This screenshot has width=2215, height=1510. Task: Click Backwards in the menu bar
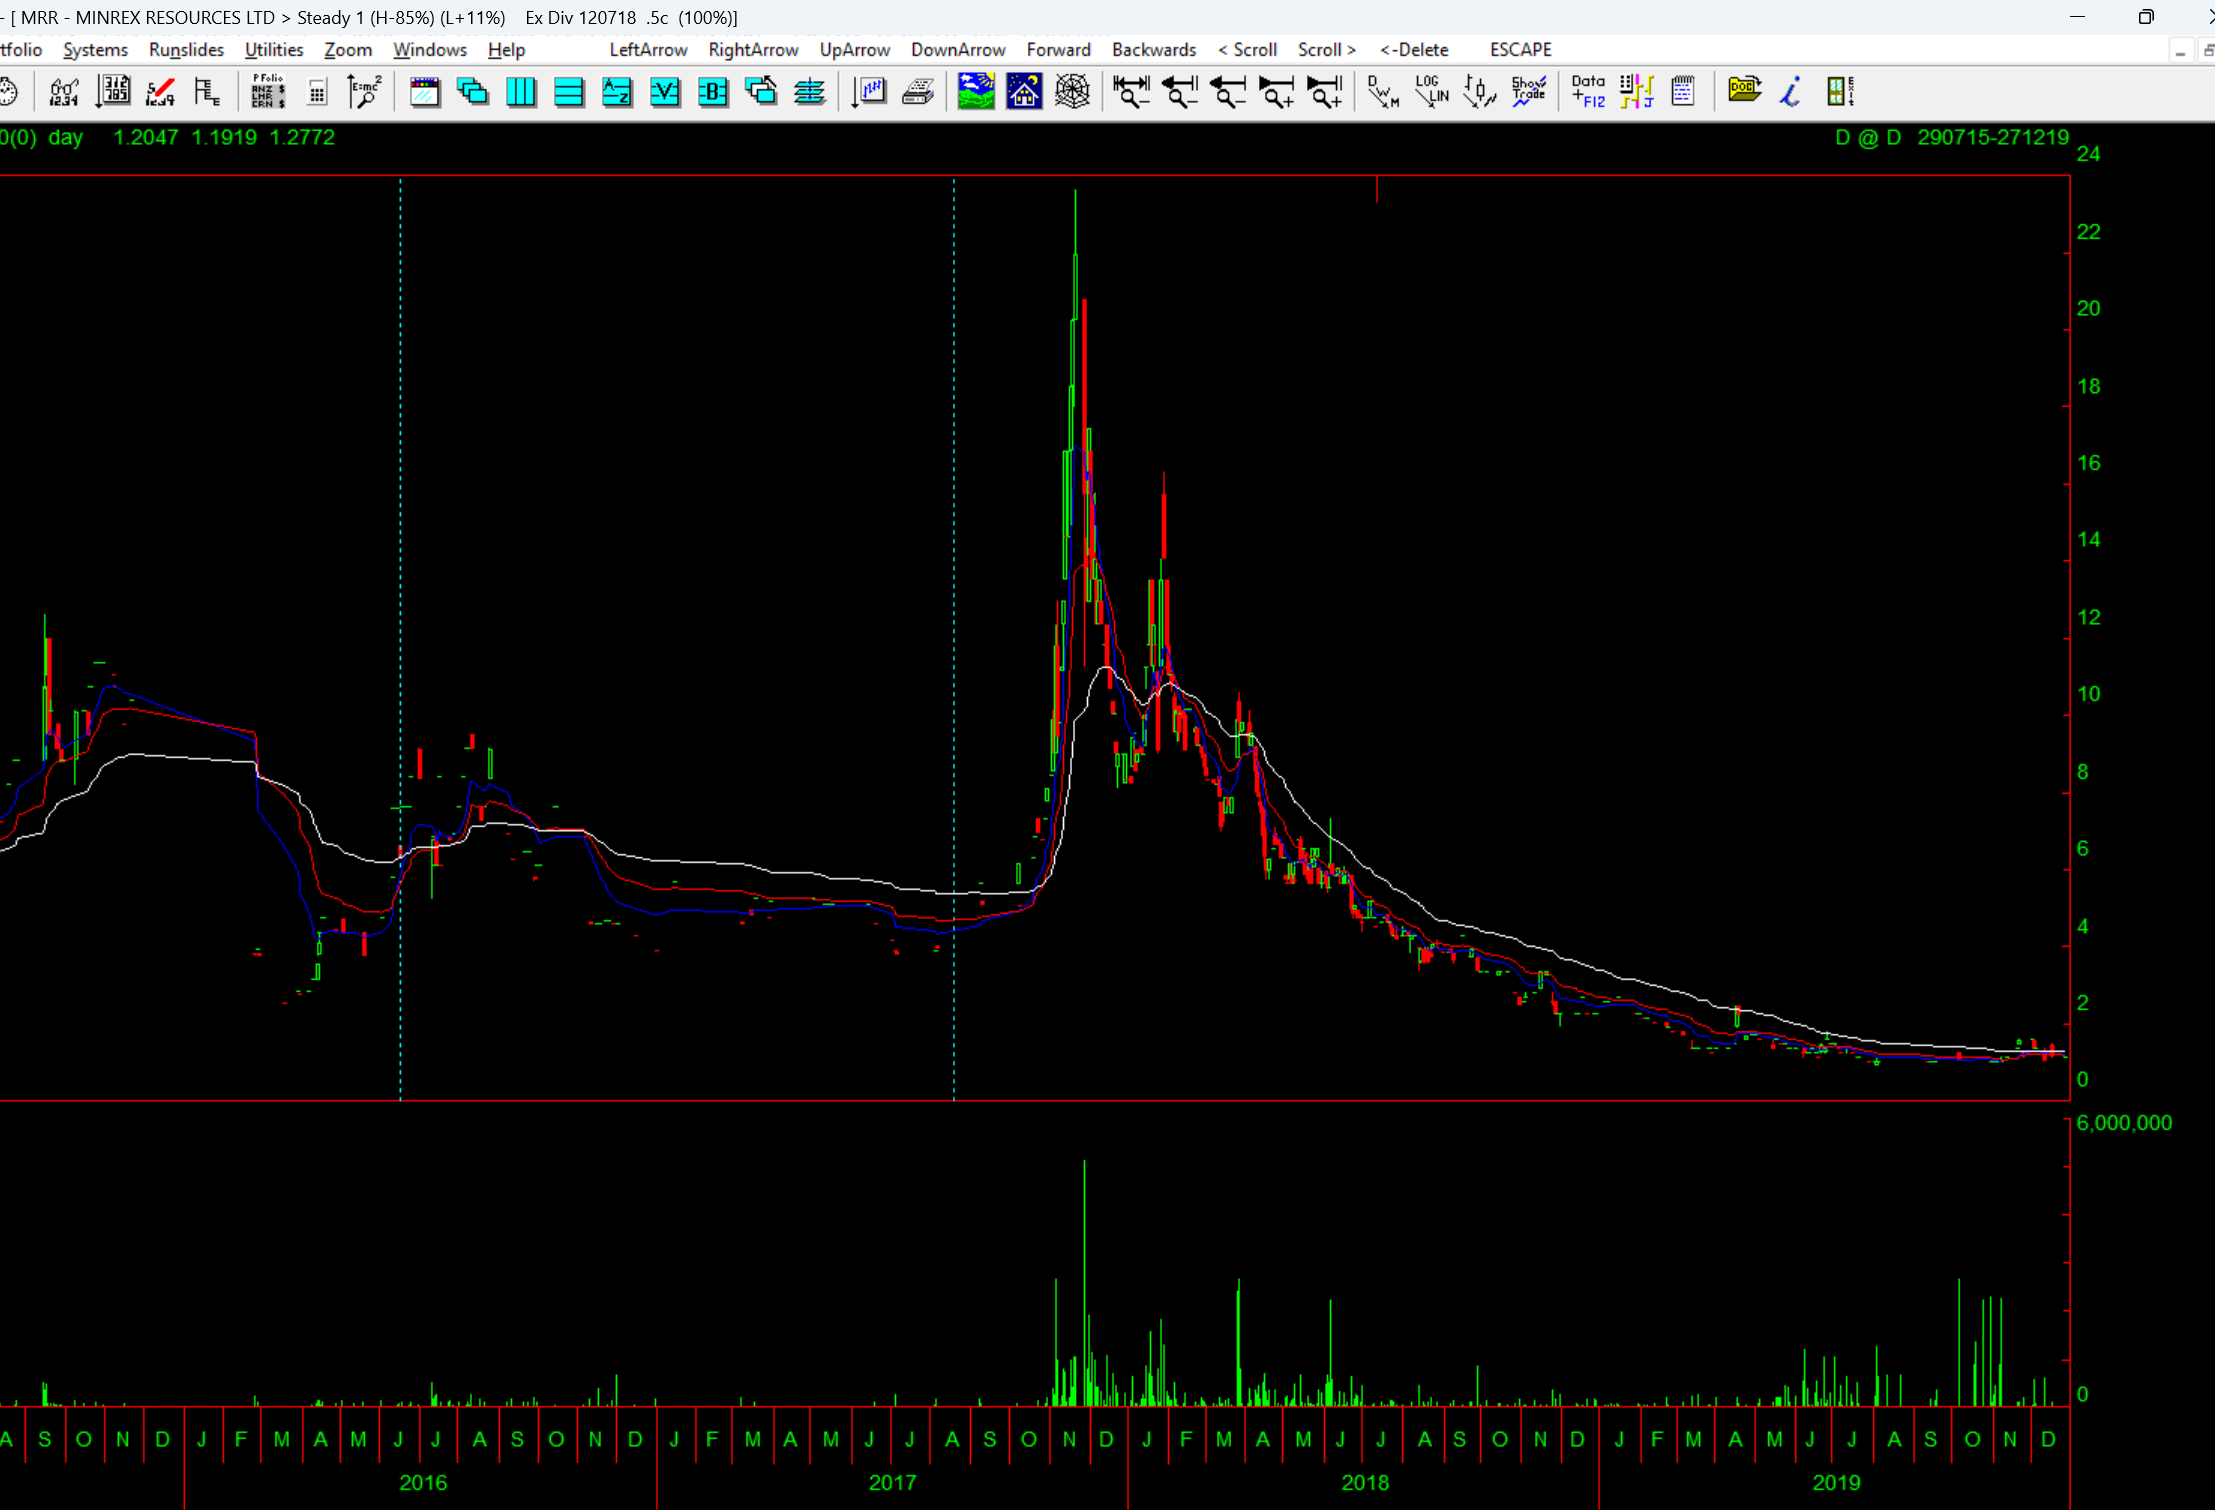pos(1154,50)
